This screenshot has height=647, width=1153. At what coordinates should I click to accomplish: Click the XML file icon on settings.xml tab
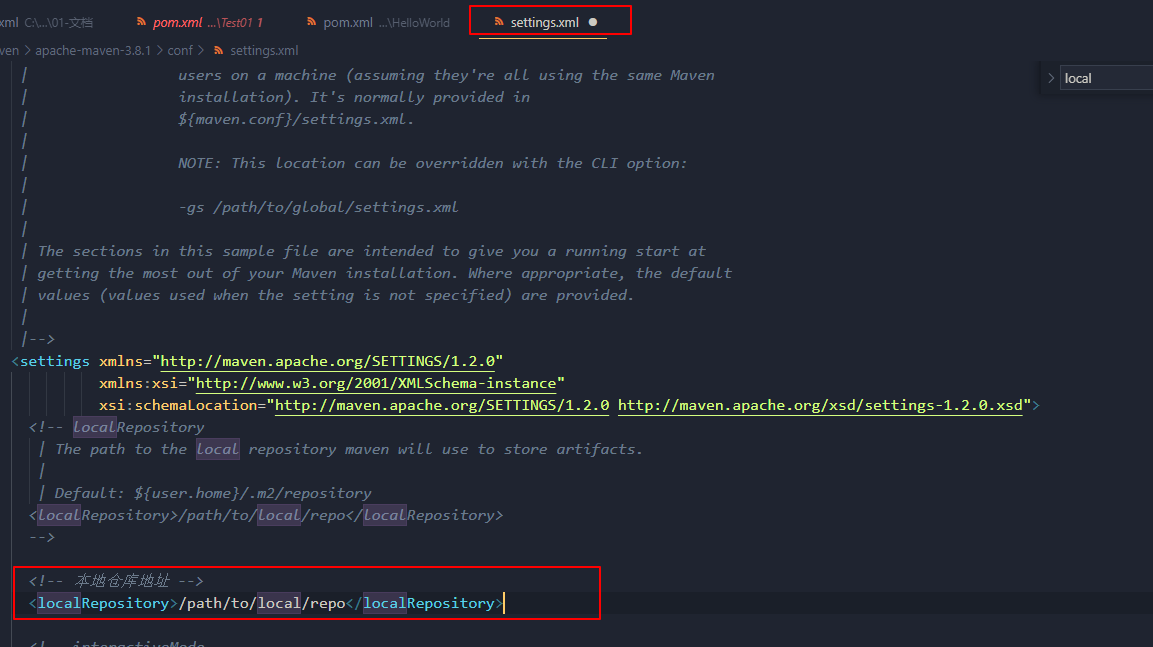499,22
